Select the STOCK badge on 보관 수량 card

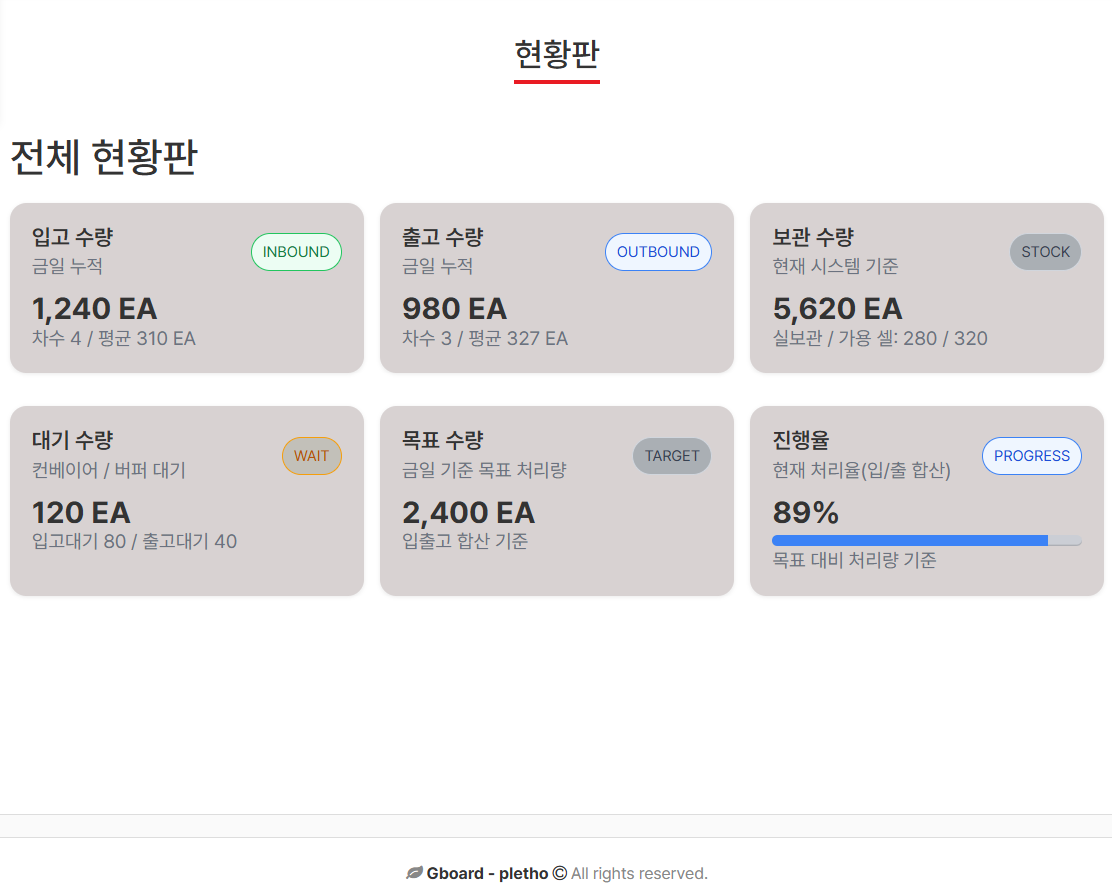[1045, 252]
